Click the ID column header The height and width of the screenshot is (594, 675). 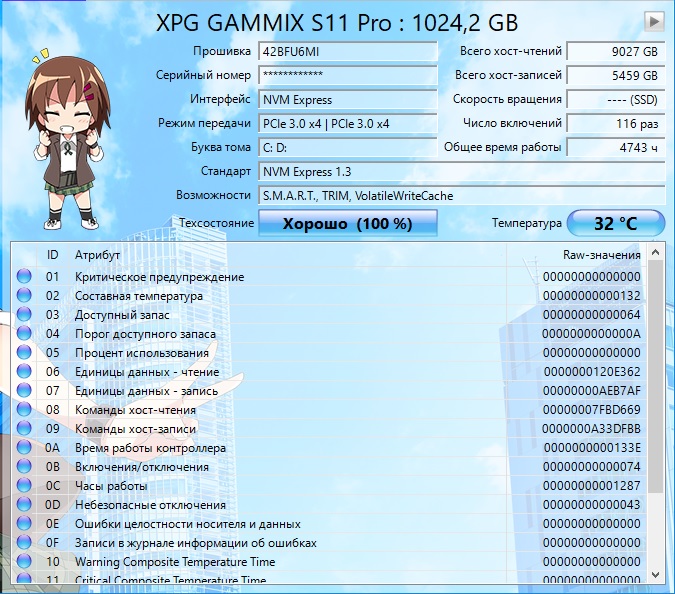52,255
